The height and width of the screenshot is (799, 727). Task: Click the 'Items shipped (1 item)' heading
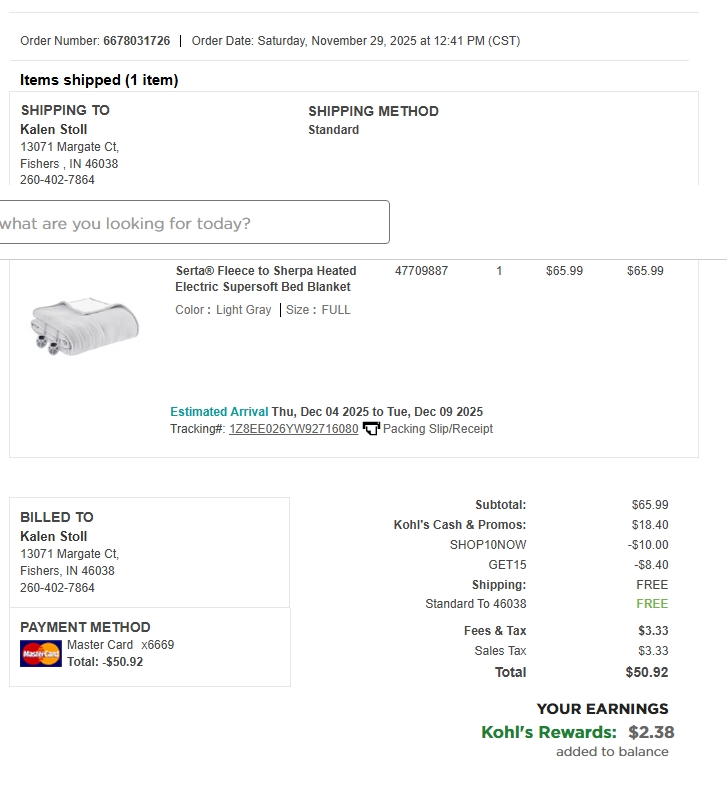[x=99, y=80]
